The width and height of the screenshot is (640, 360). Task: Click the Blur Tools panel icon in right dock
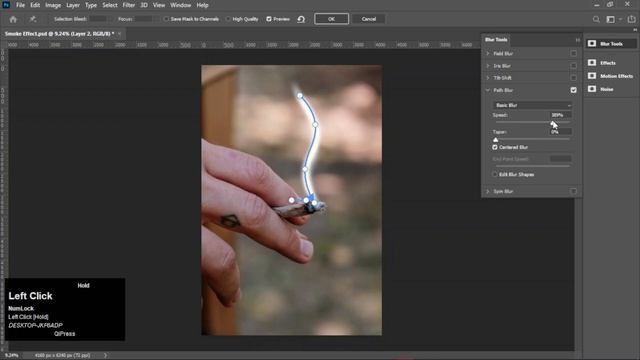point(592,44)
